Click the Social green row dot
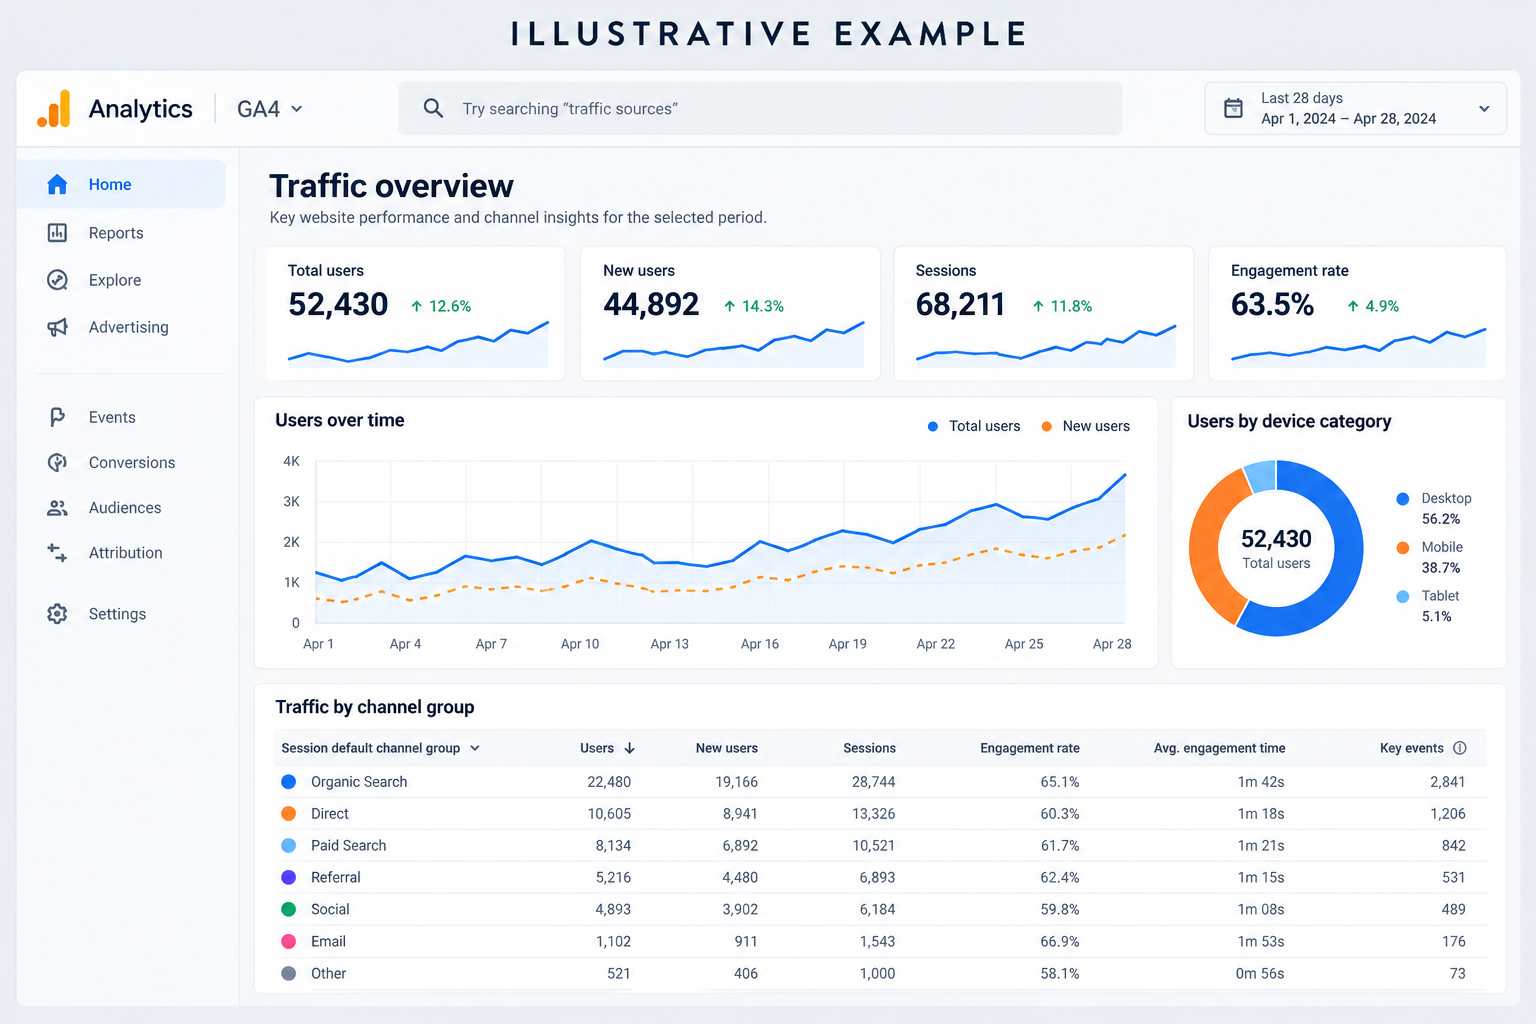 click(289, 909)
